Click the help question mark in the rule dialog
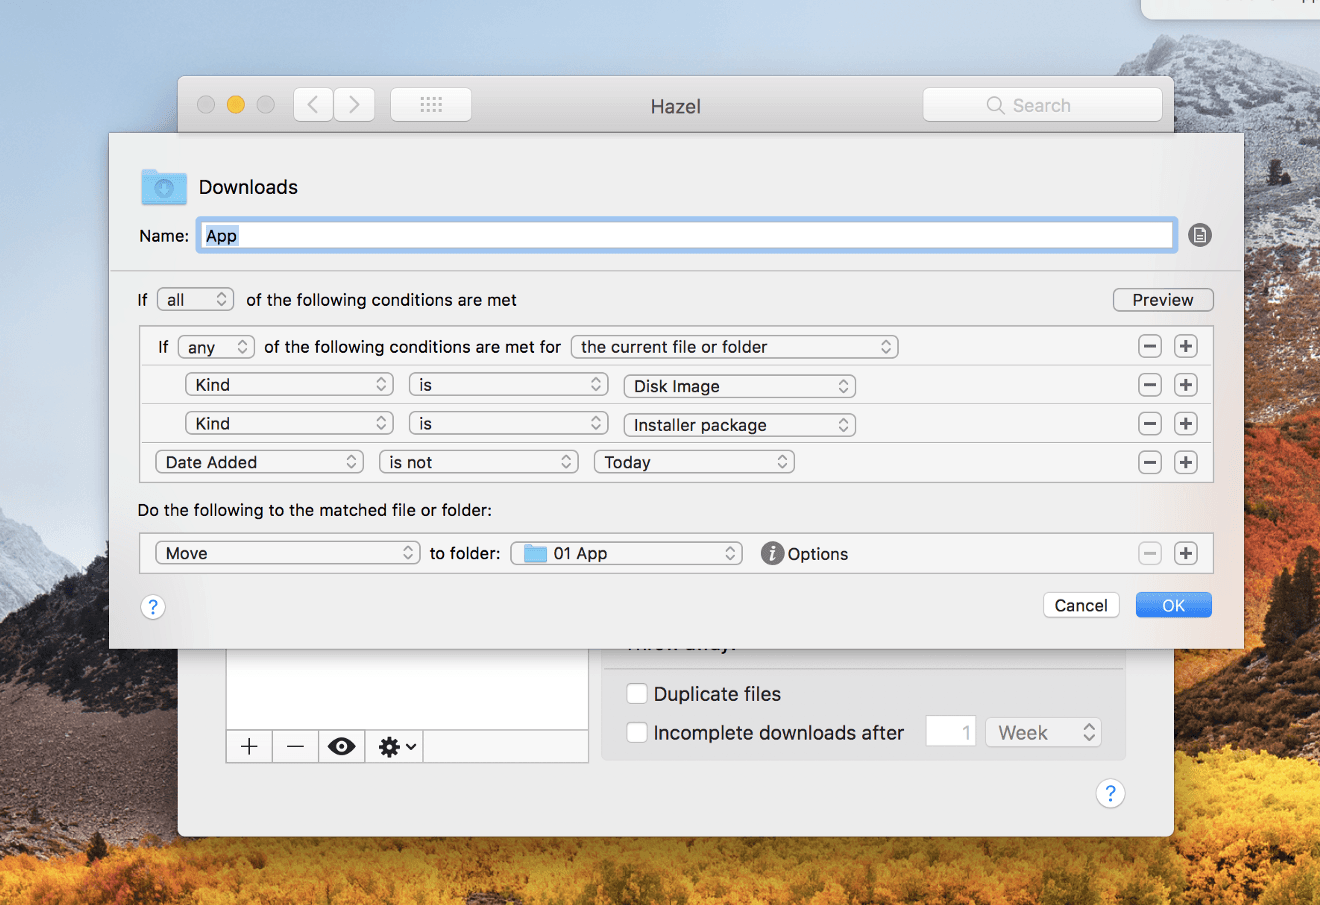This screenshot has width=1320, height=905. click(152, 607)
